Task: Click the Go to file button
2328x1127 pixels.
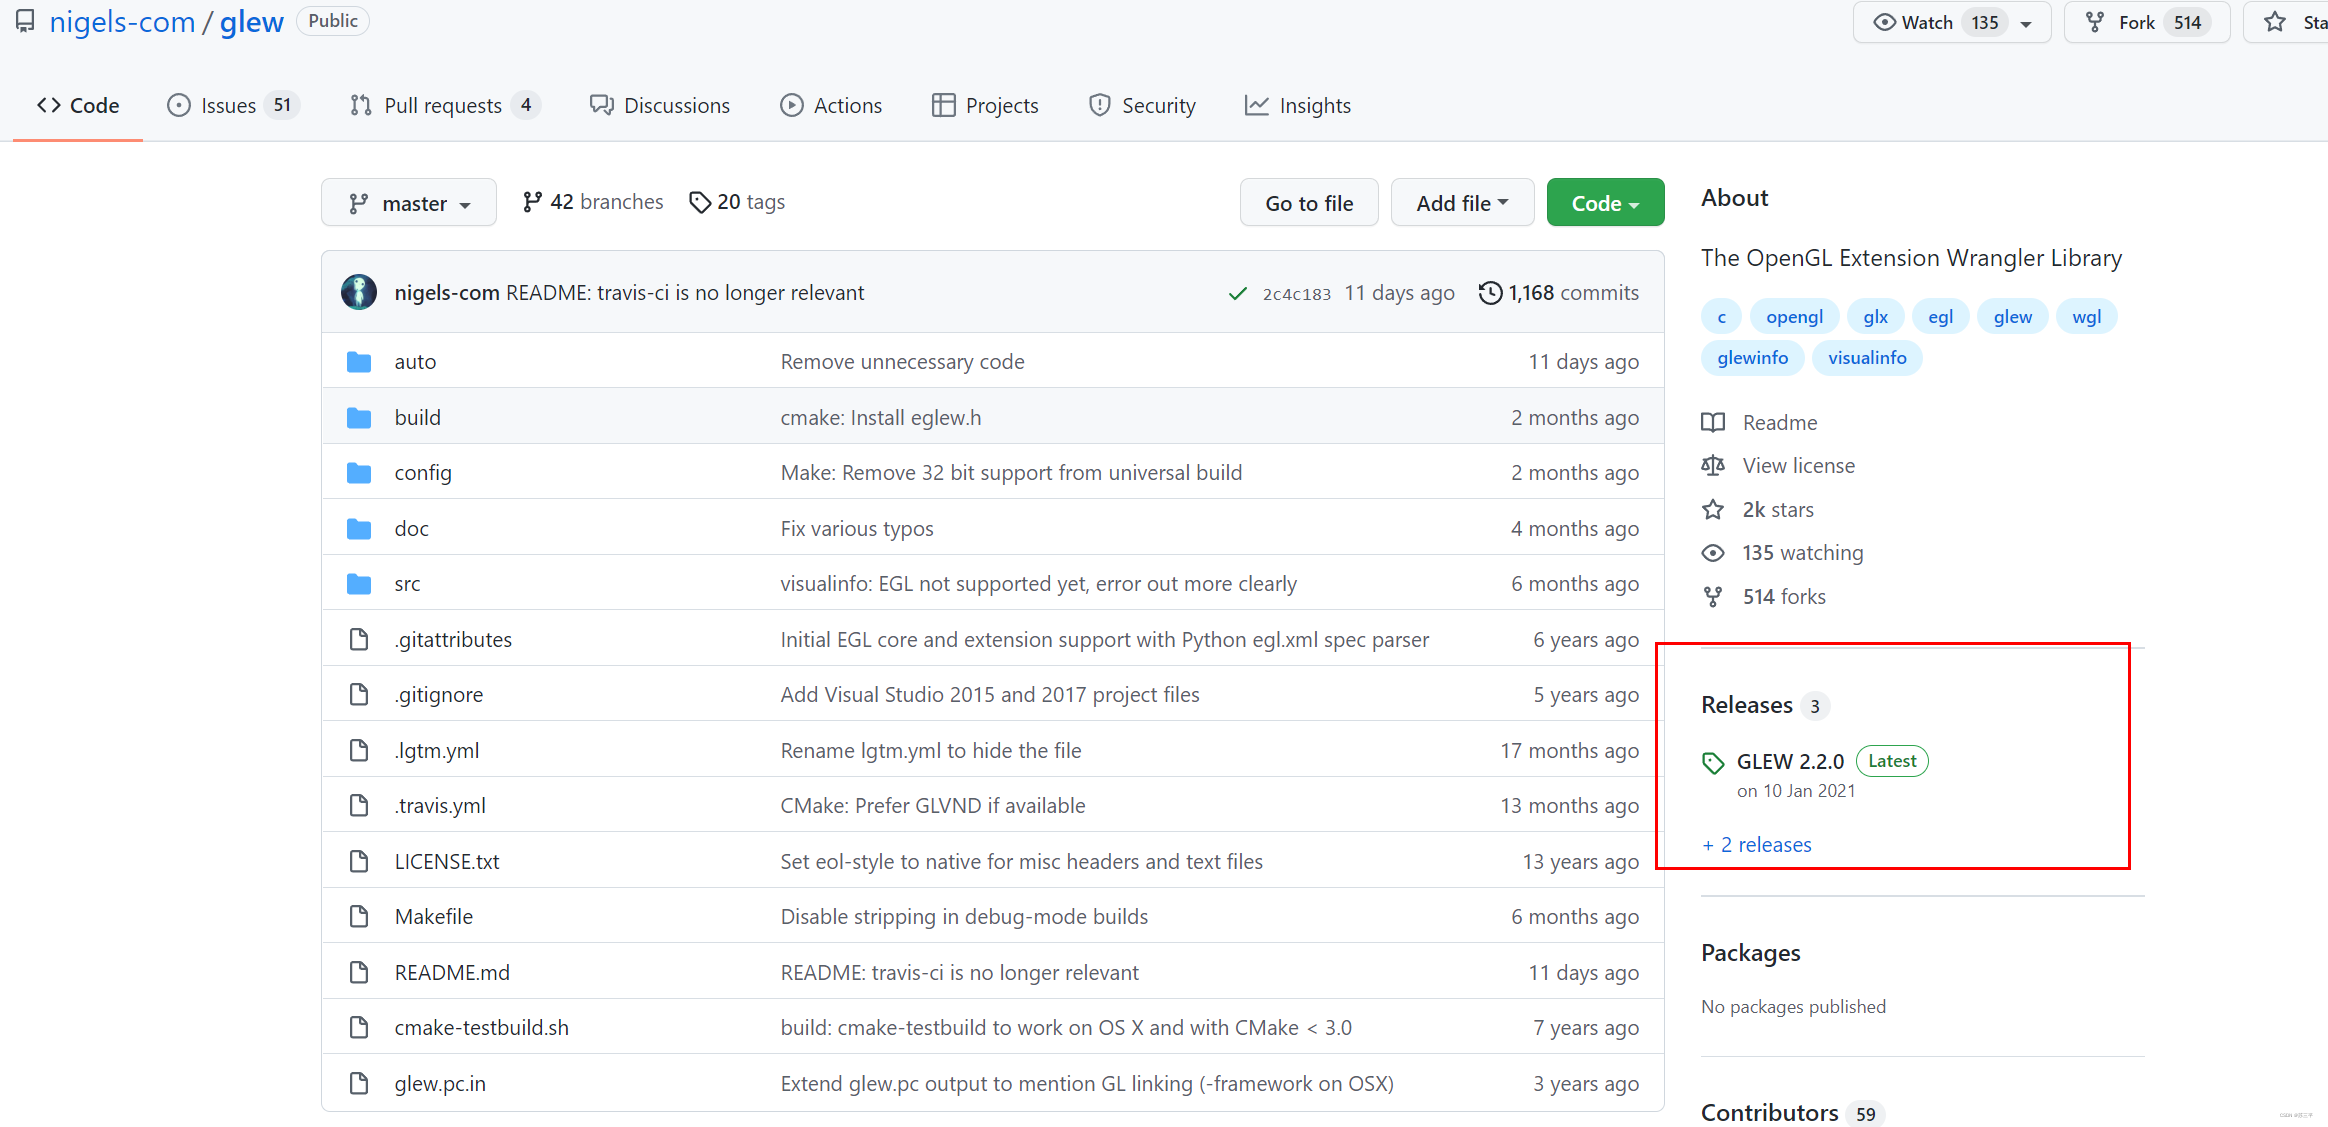Action: click(x=1309, y=203)
